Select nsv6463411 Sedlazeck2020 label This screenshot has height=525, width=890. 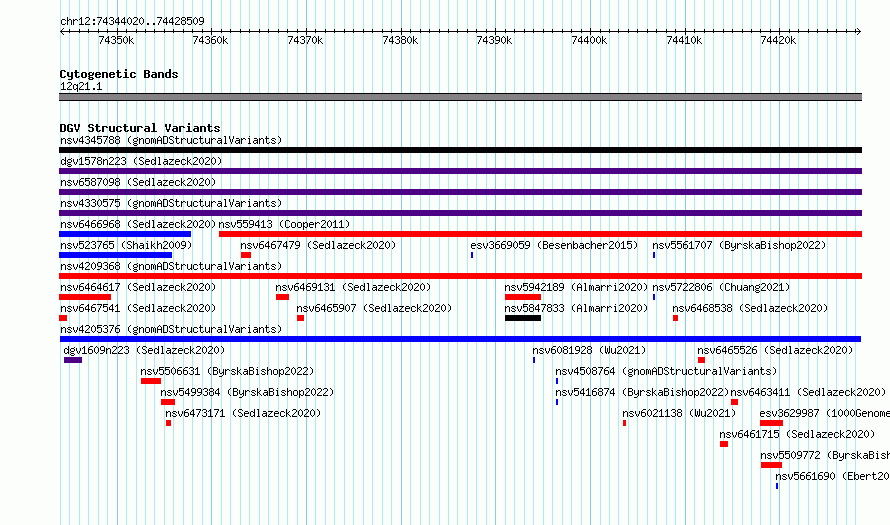808,392
